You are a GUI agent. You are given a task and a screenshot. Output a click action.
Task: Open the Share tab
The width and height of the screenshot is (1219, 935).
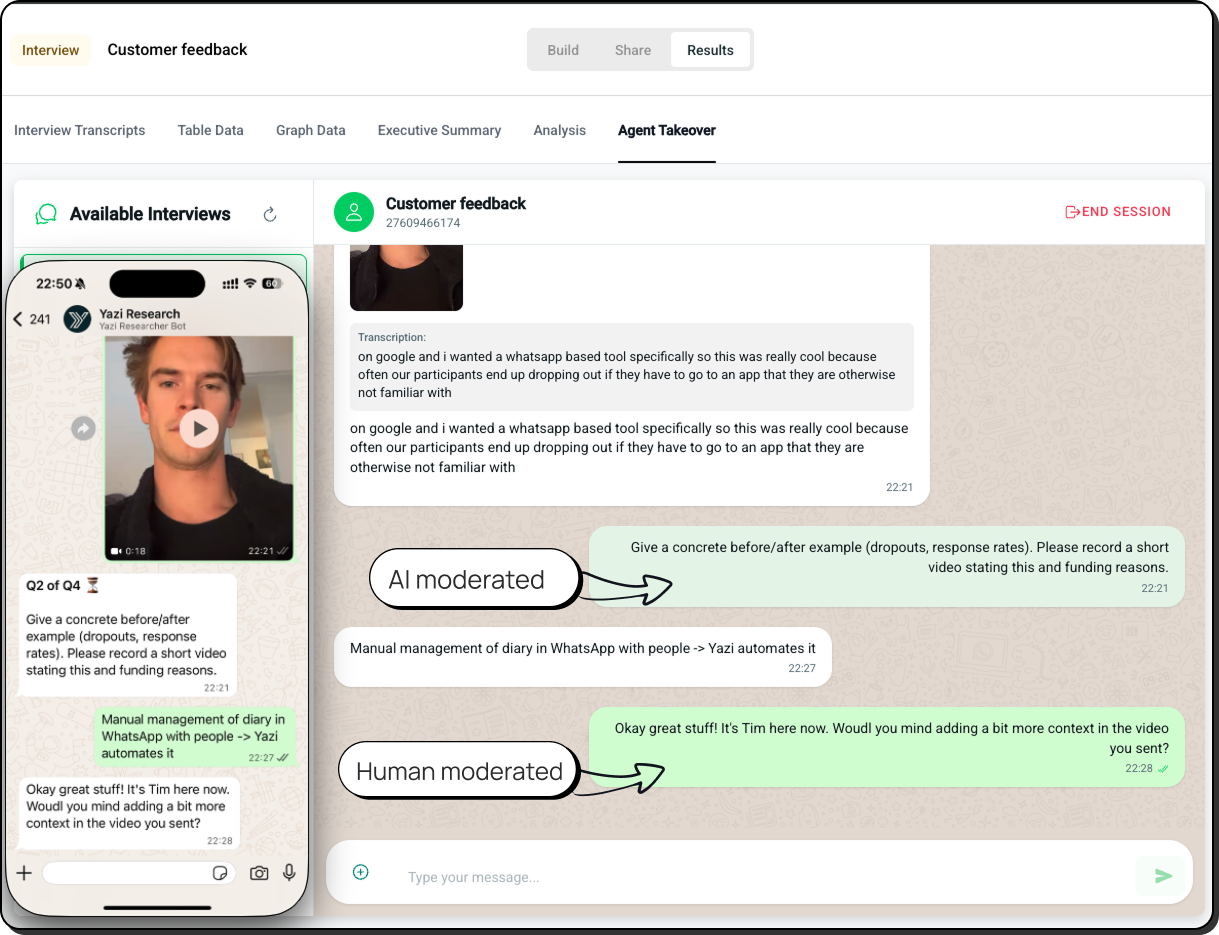point(633,50)
